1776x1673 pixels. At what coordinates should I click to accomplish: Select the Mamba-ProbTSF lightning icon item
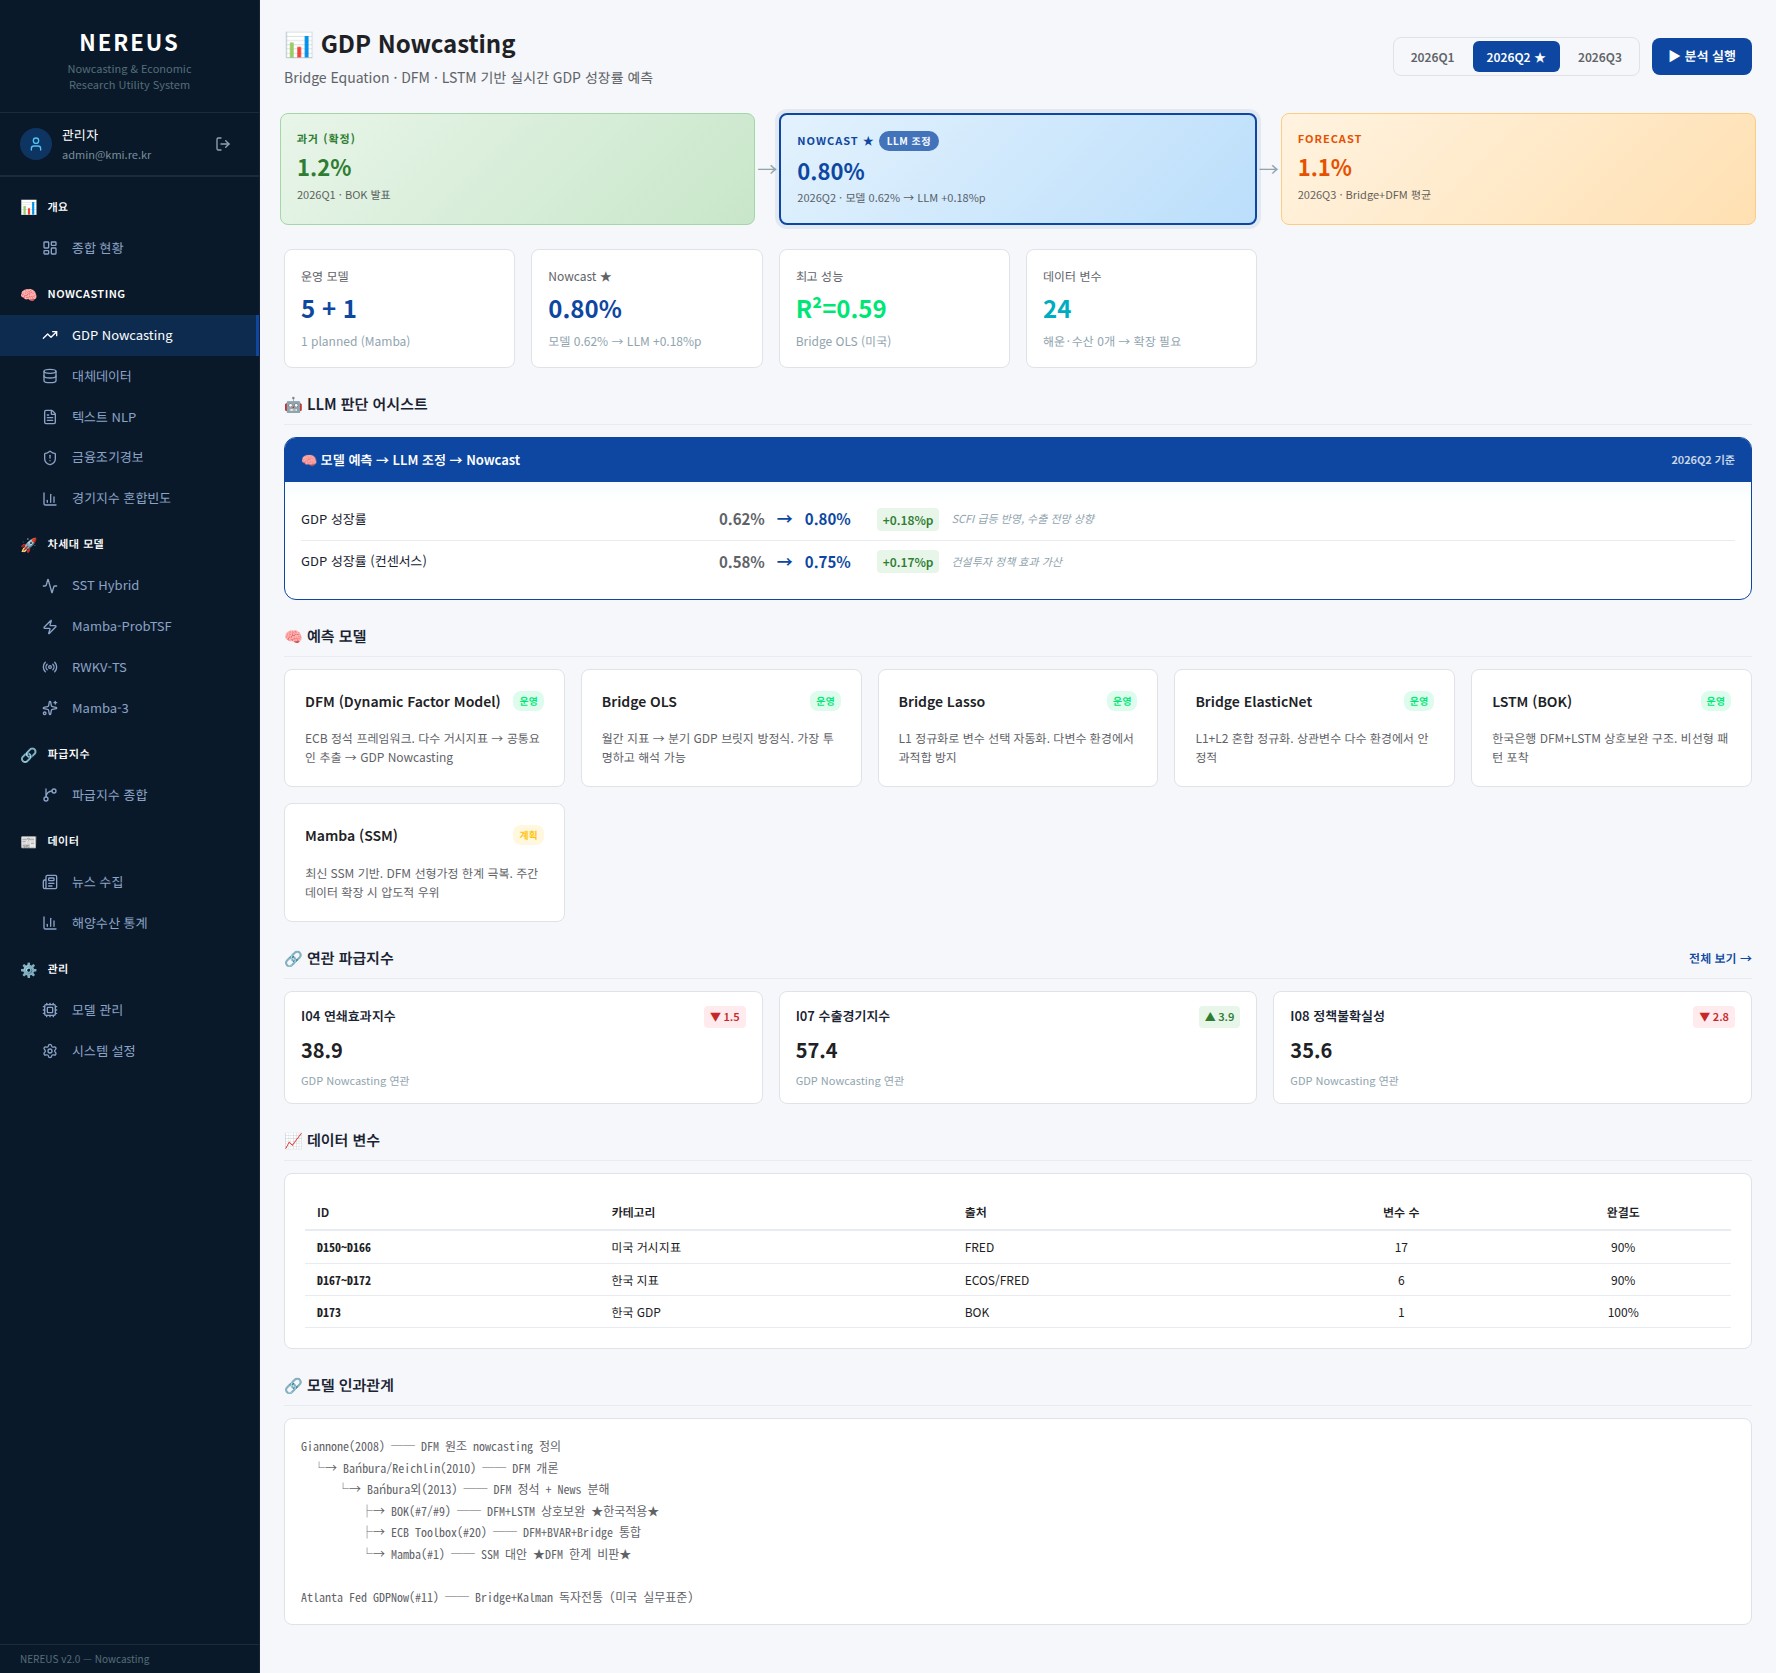50,627
